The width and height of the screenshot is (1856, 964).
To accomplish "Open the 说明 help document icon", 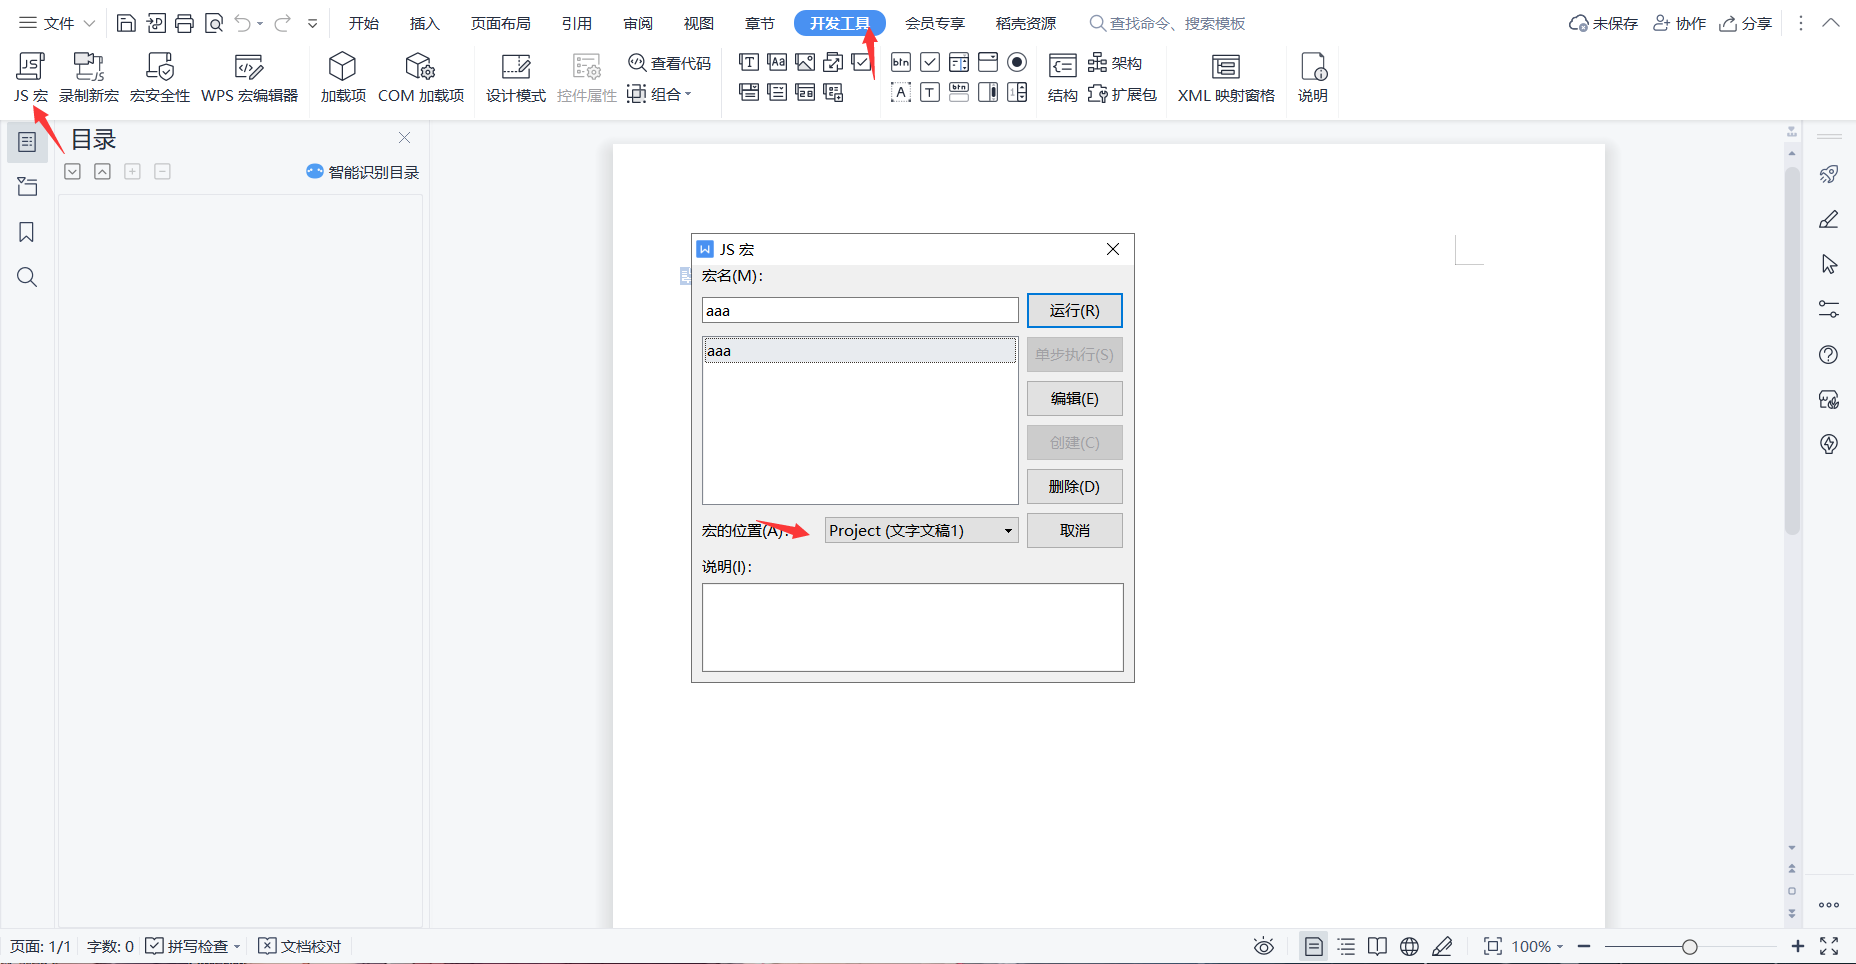I will click(1313, 67).
